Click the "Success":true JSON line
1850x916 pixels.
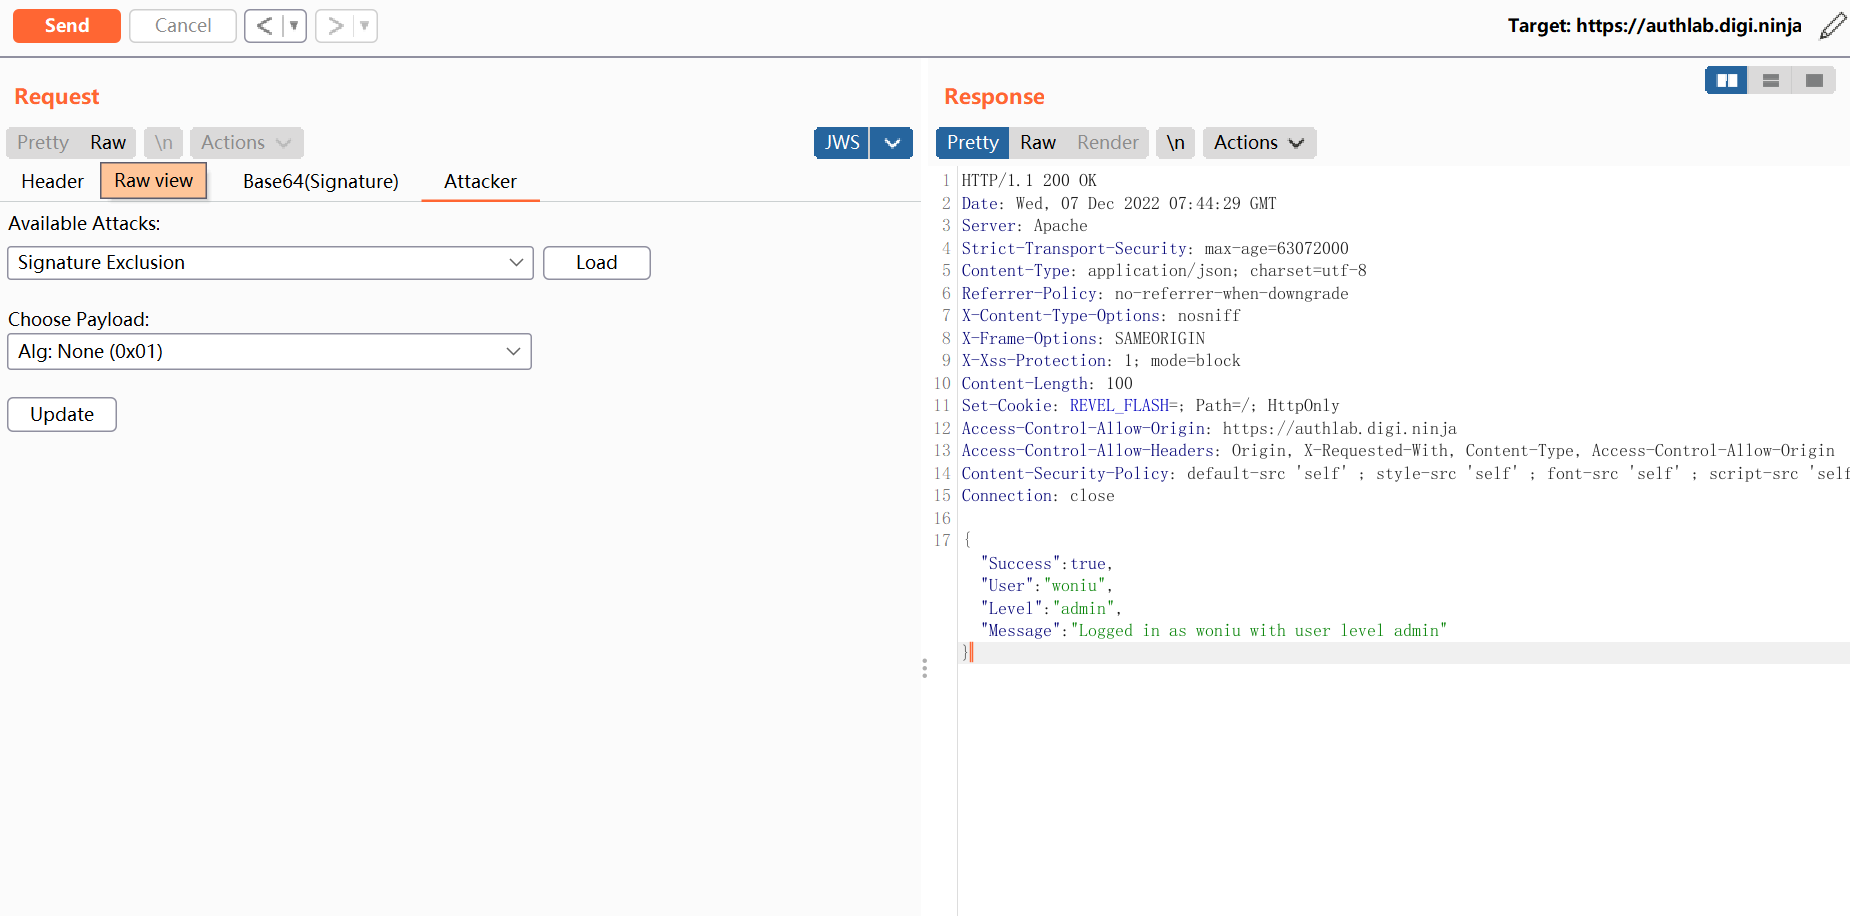tap(1047, 564)
